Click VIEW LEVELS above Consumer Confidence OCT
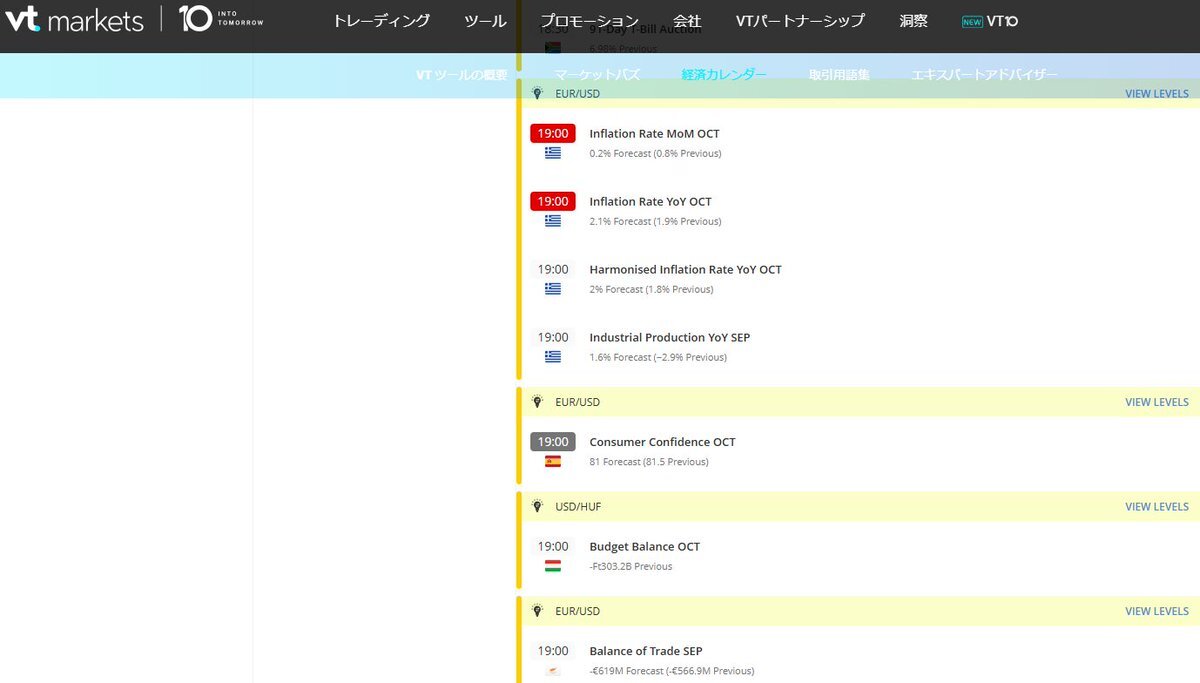Viewport: 1200px width, 683px height. pos(1157,402)
